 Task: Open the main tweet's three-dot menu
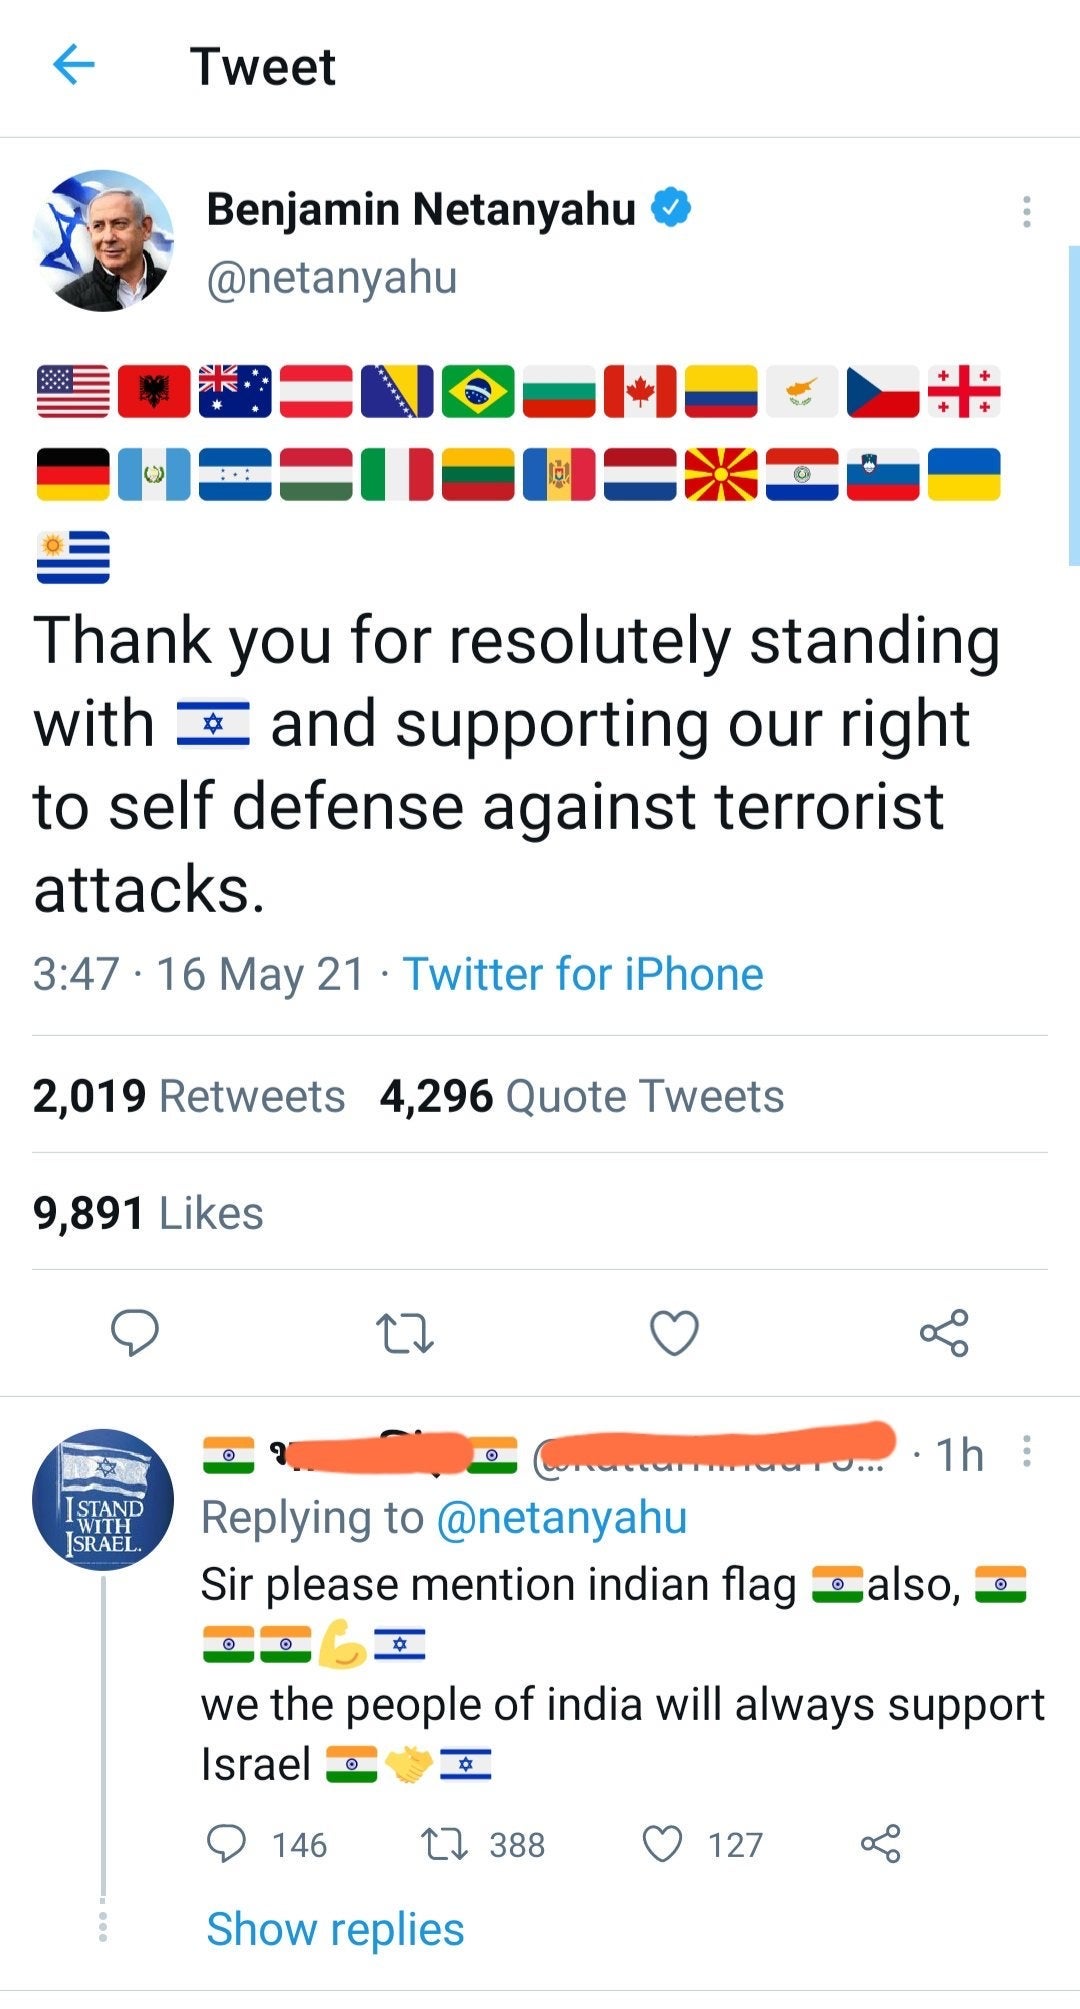point(1026,212)
